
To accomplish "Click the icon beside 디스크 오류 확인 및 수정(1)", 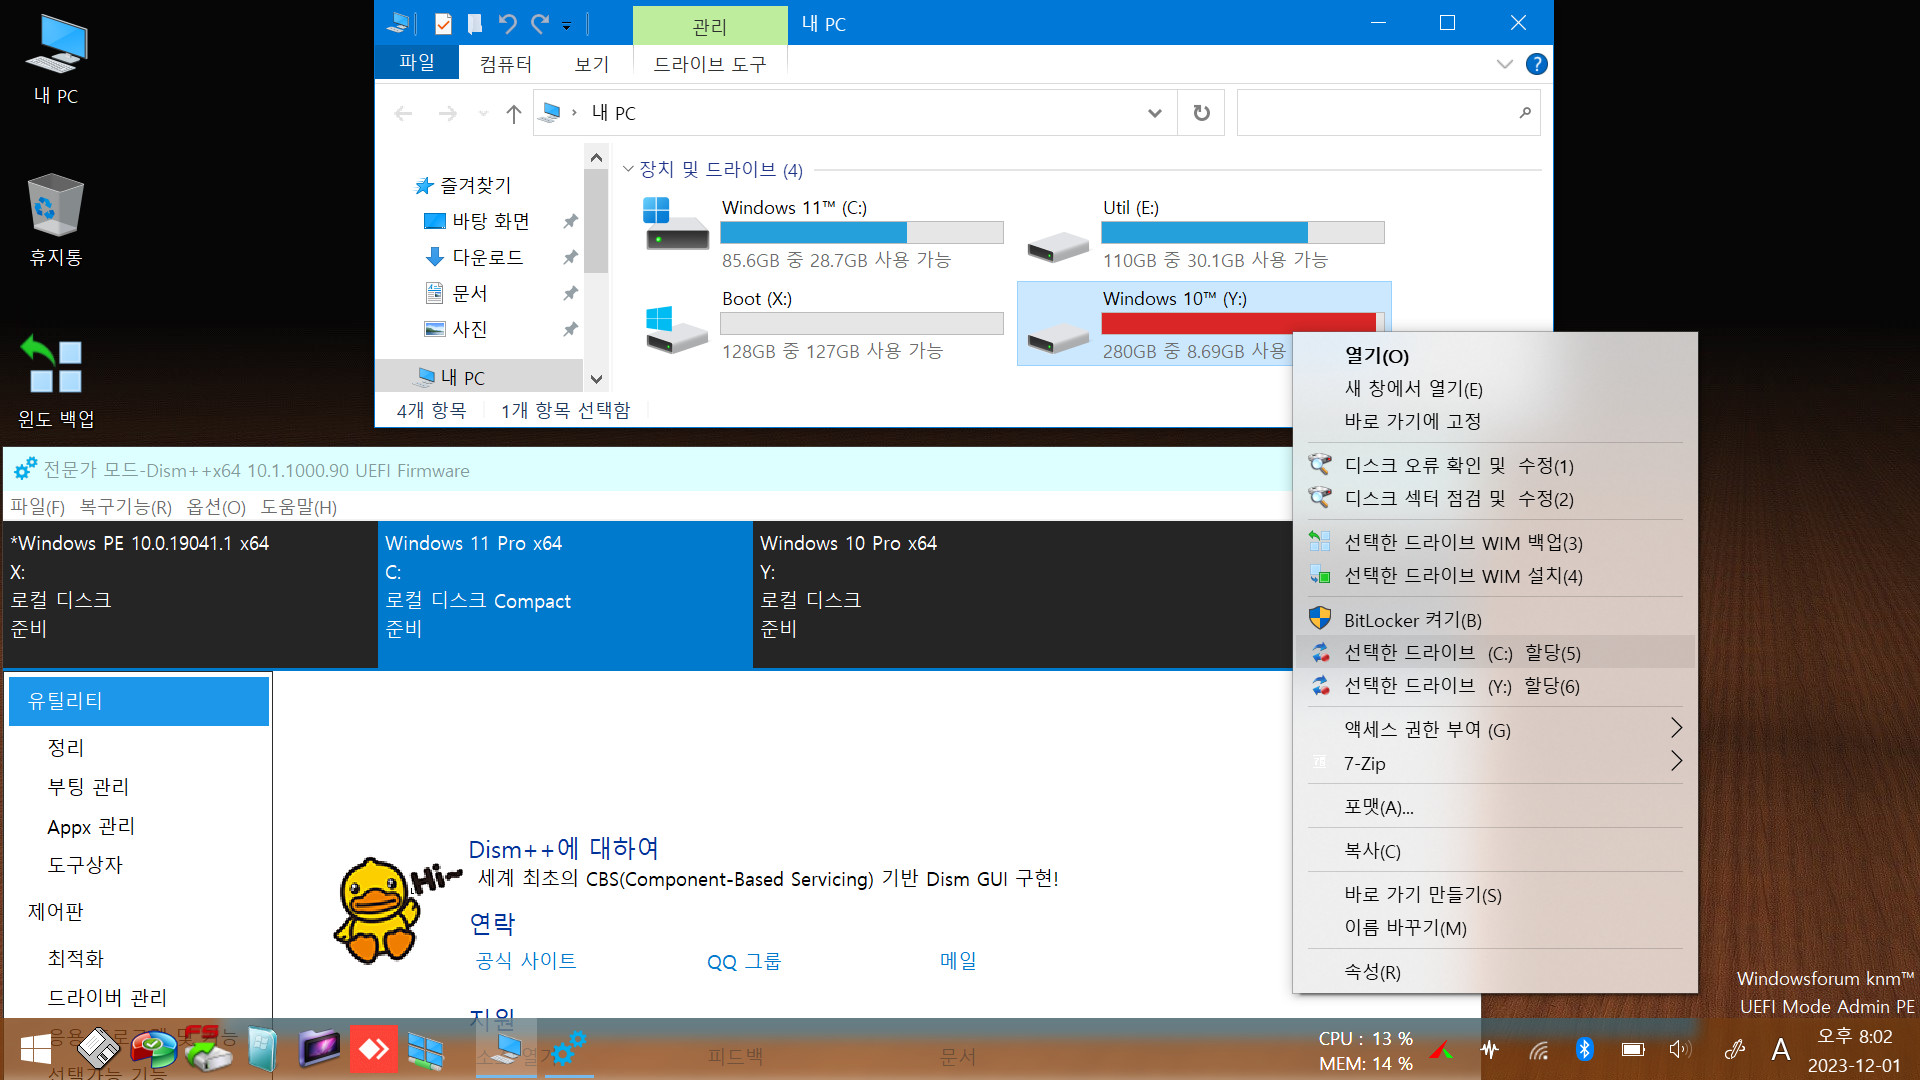I will pyautogui.click(x=1320, y=464).
